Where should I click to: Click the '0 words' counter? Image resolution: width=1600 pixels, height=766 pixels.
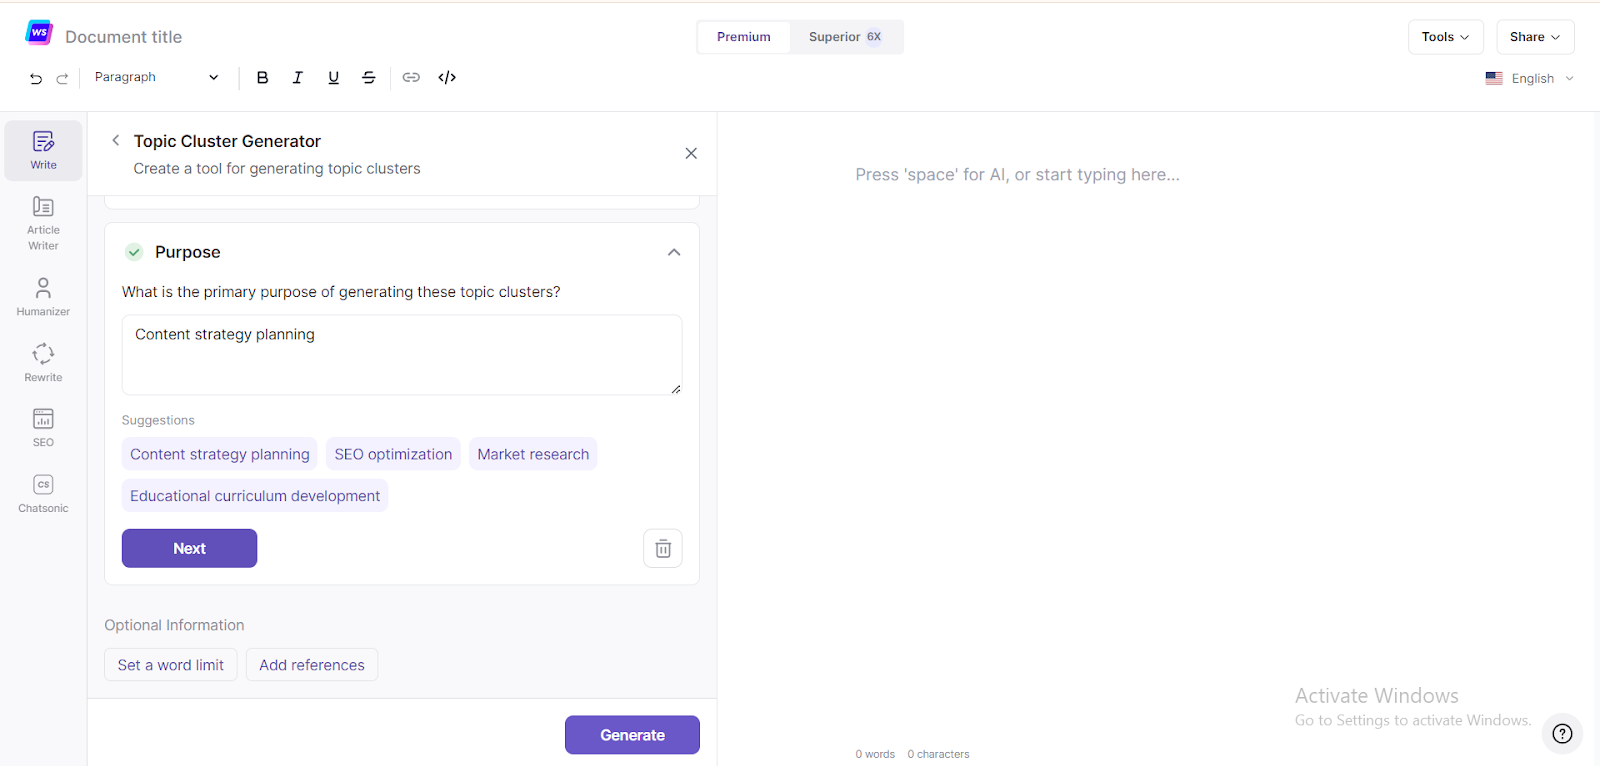(x=875, y=754)
